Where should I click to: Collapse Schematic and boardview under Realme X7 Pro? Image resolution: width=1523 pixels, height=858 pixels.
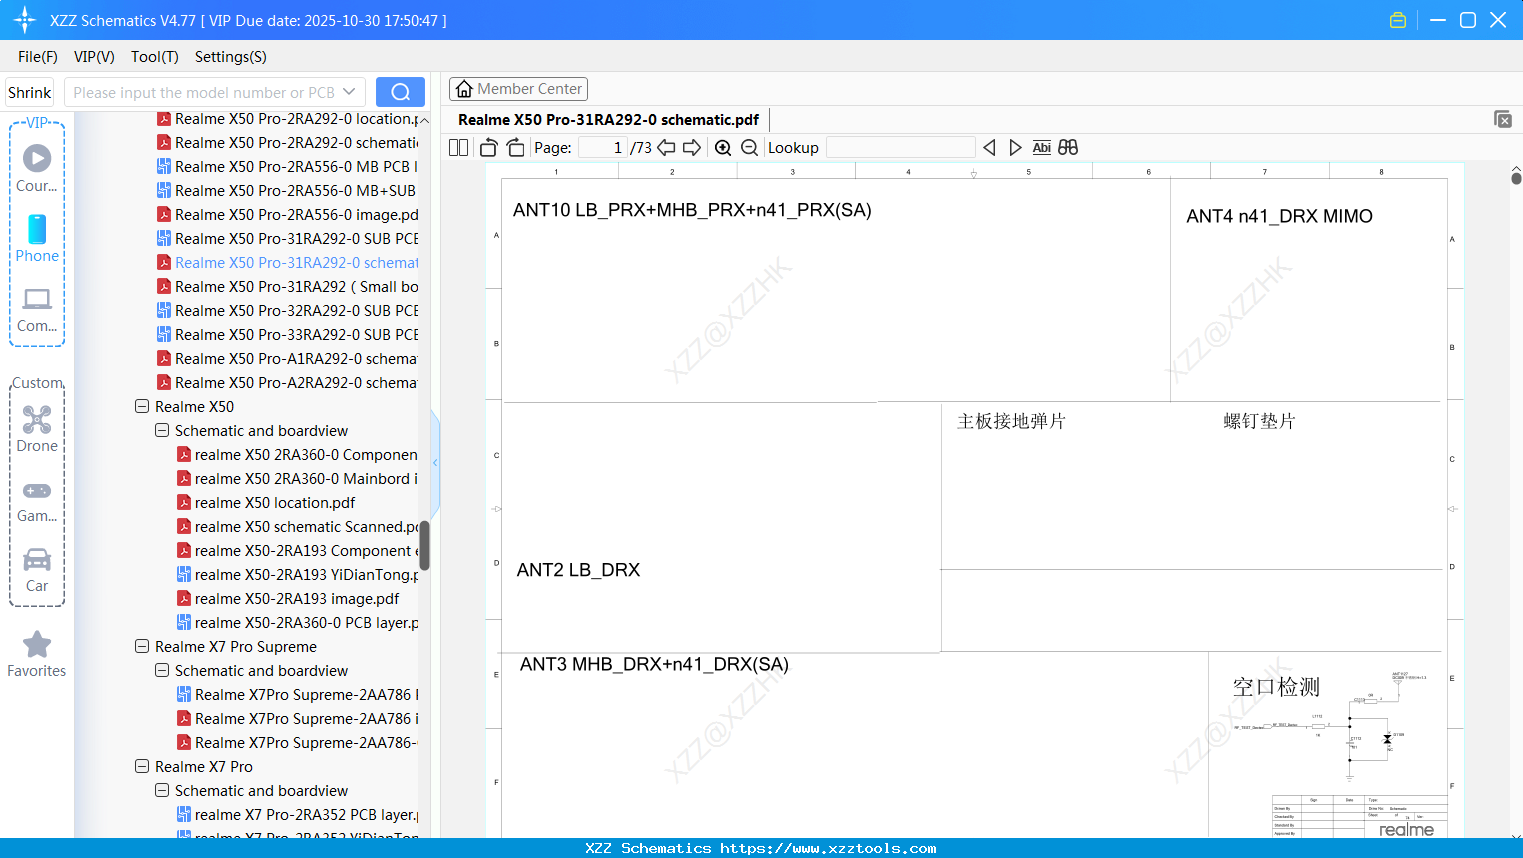(162, 791)
